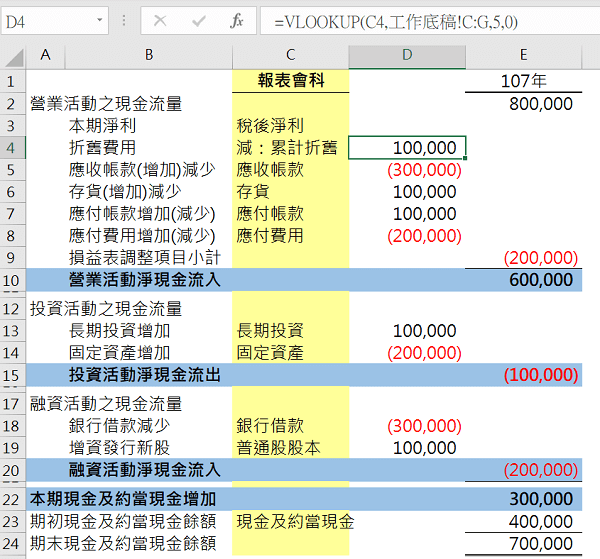The width and height of the screenshot is (600, 559).
Task: Click the 800,000 cell in row 2
Action: coord(523,104)
